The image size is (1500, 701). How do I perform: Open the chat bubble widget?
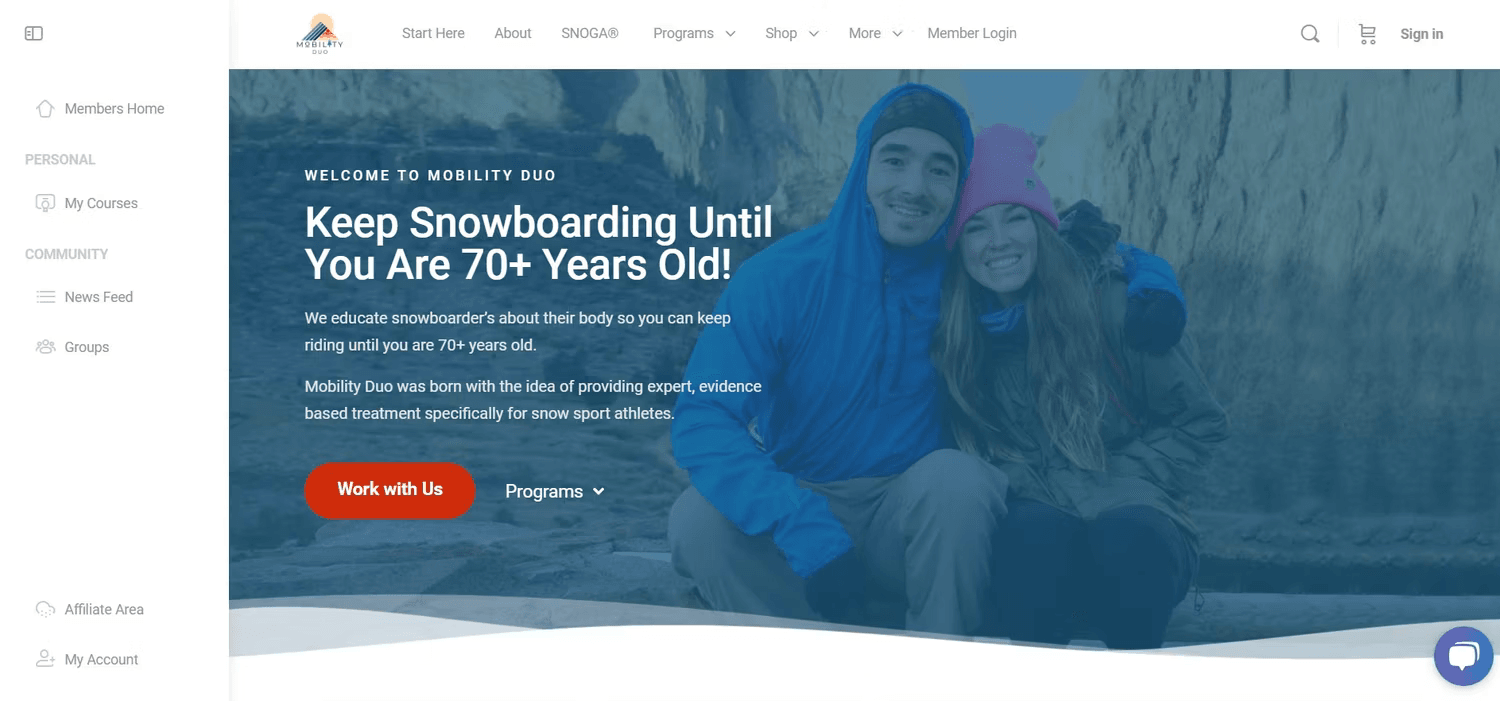coord(1463,656)
